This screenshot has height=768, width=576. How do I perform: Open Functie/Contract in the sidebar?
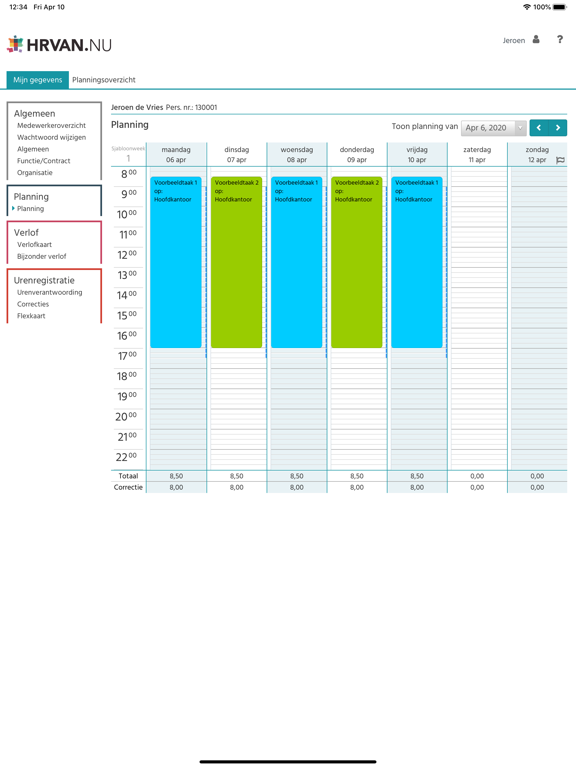point(44,161)
